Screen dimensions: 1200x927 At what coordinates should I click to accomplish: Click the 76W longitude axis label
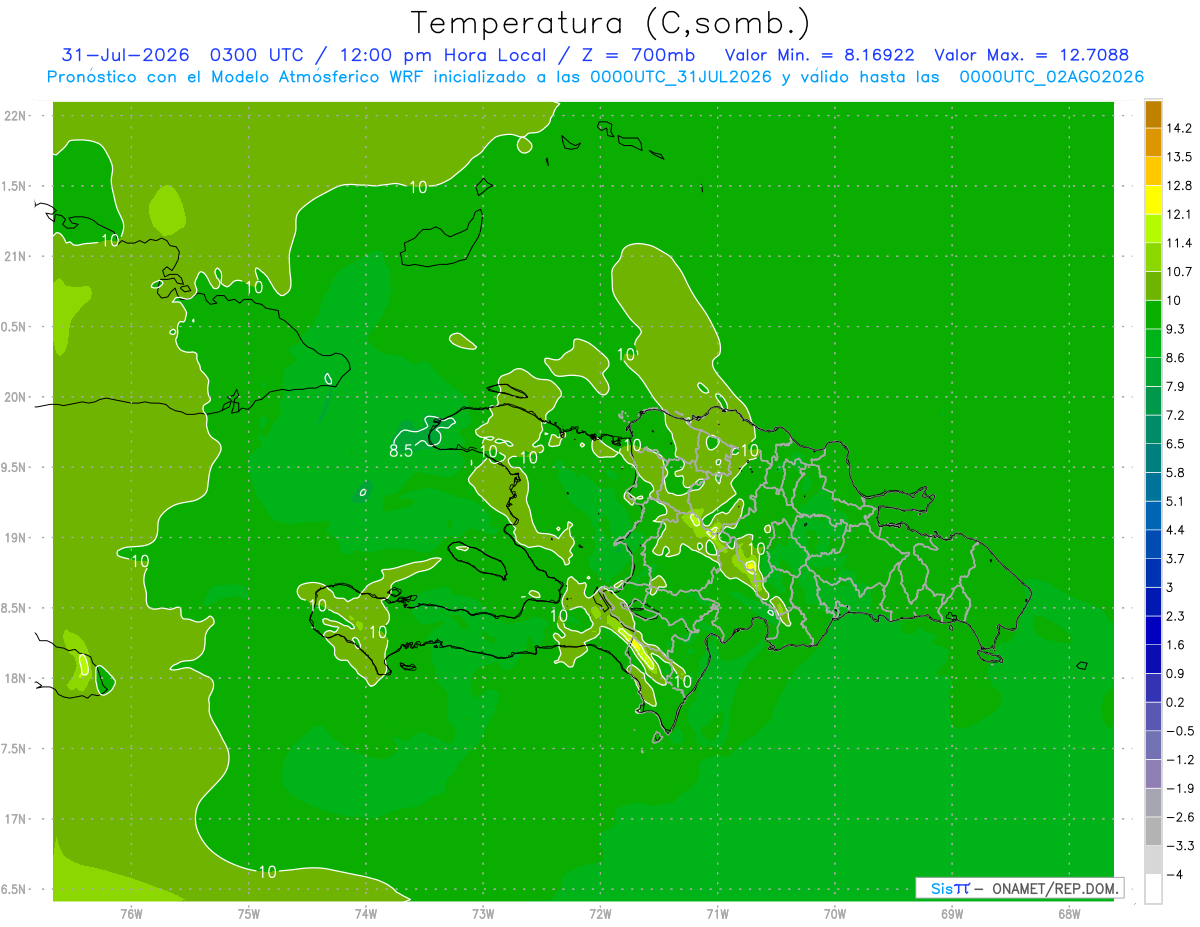click(131, 913)
